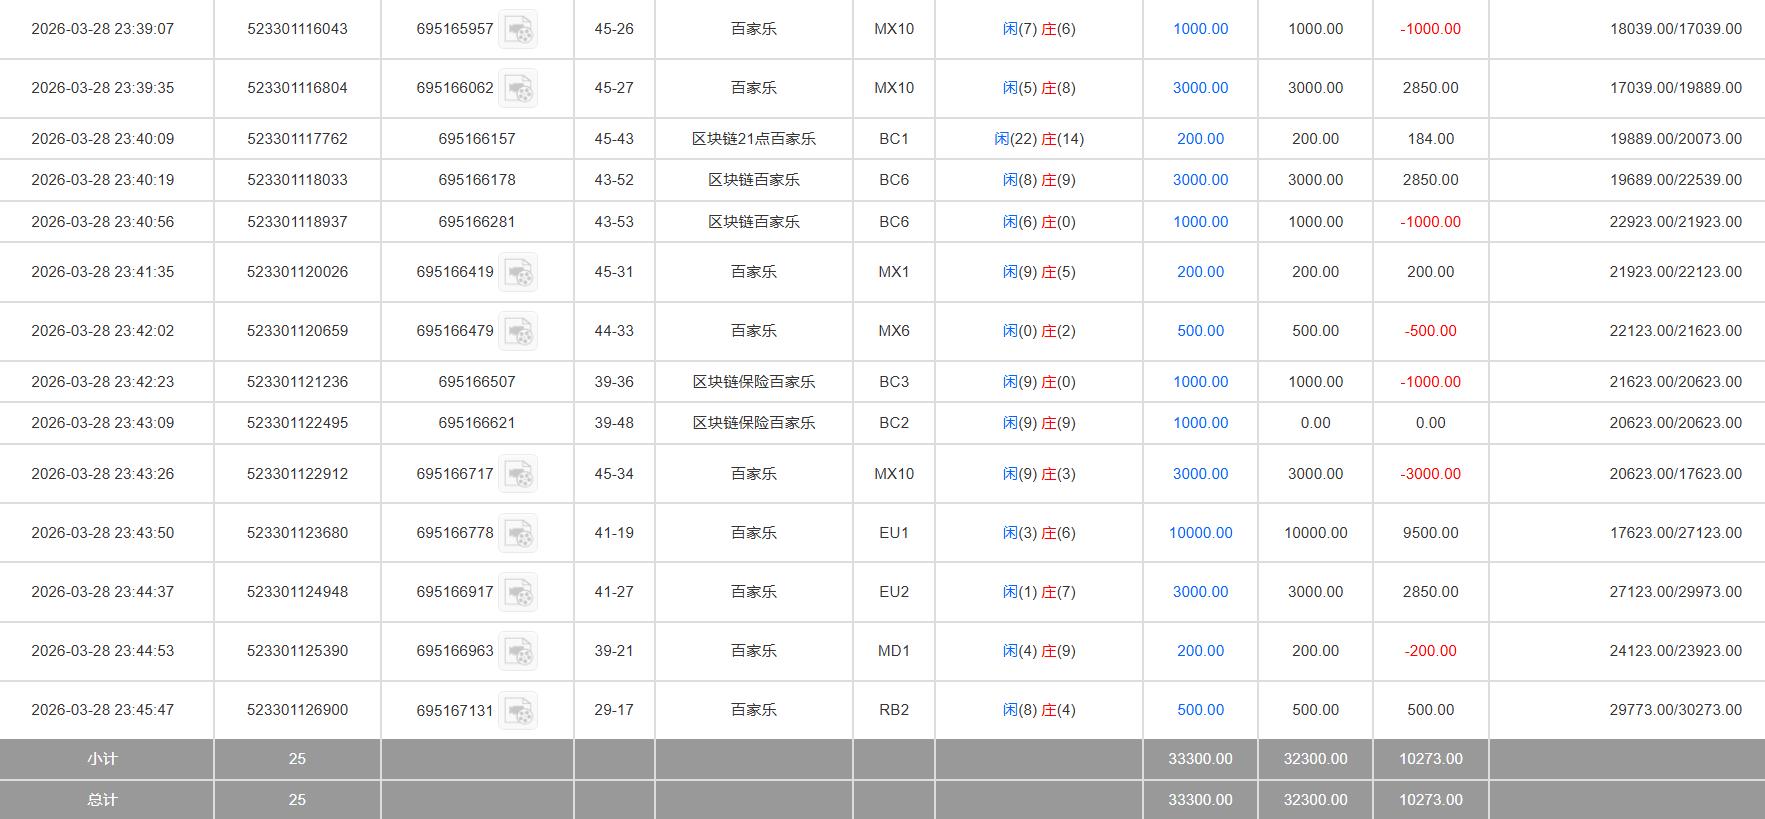Open video replay icon beside 695166917

[x=518, y=592]
